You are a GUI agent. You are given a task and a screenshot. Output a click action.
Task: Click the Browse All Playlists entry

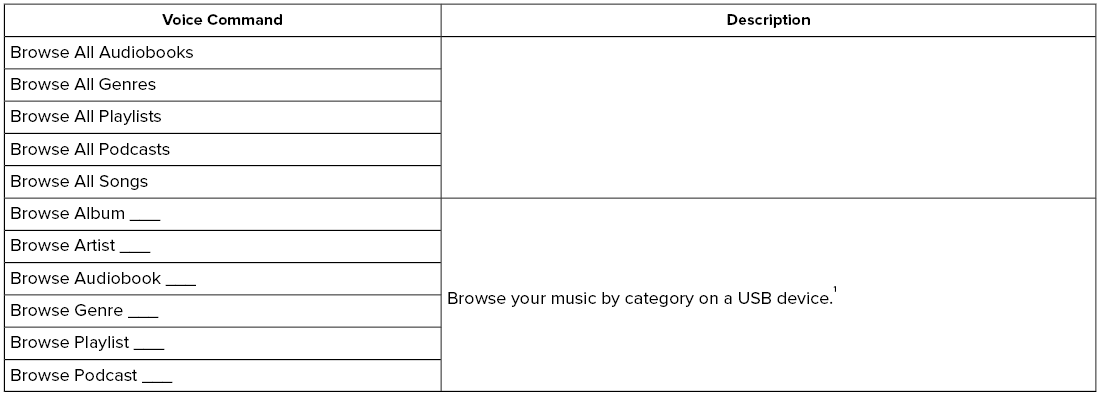pyautogui.click(x=222, y=117)
